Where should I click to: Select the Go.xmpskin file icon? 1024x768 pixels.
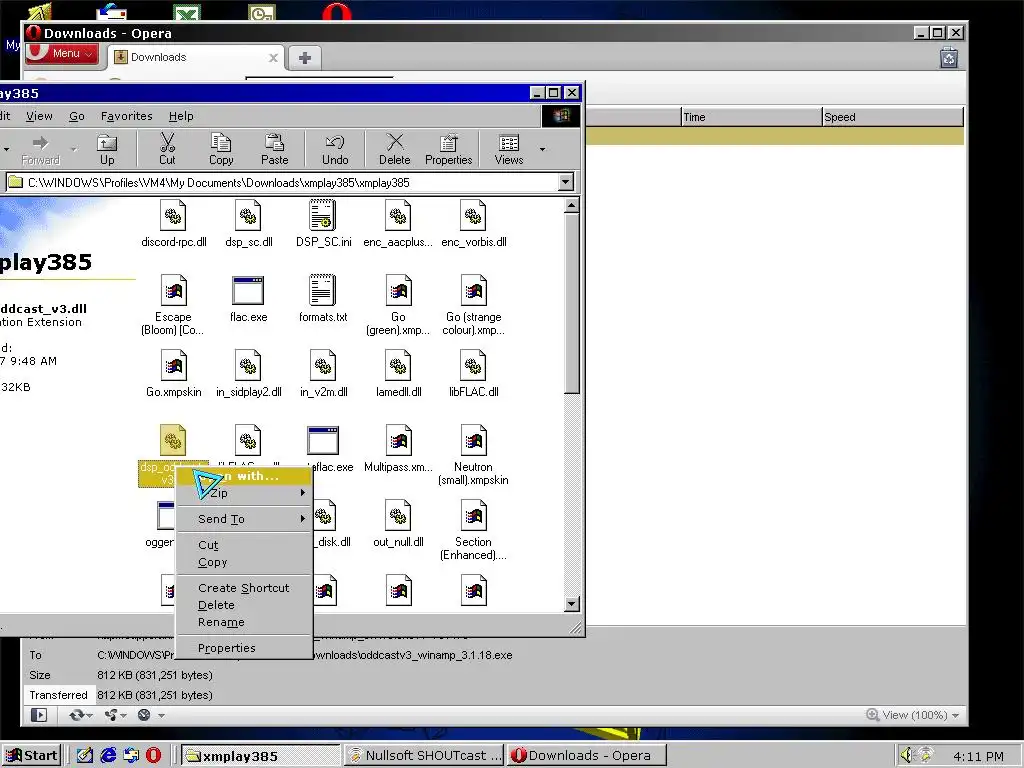tap(173, 366)
